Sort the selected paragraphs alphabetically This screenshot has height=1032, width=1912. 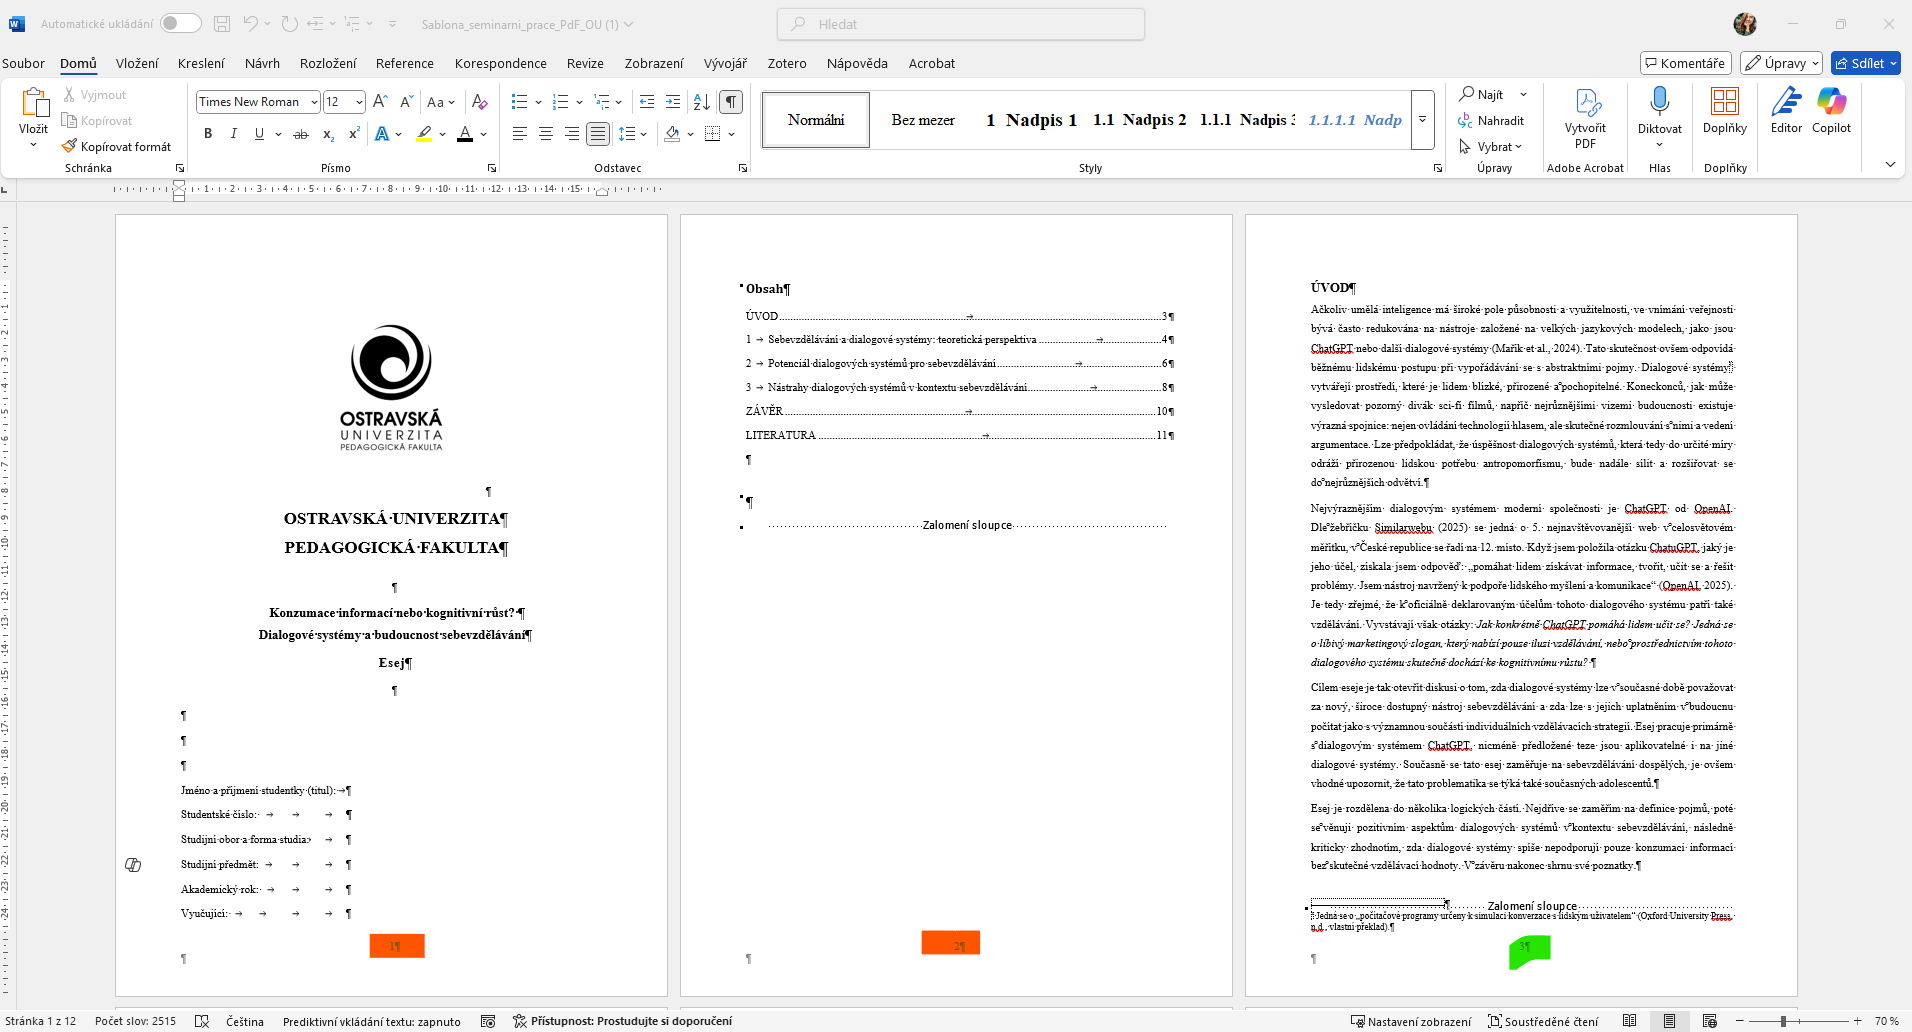(701, 102)
